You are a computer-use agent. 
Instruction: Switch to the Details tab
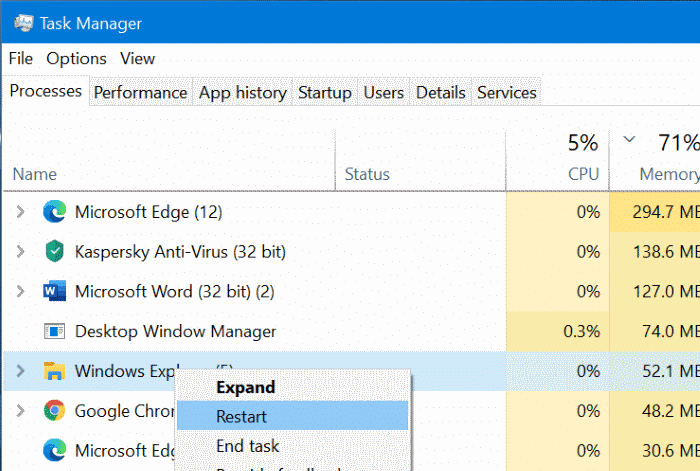(441, 92)
